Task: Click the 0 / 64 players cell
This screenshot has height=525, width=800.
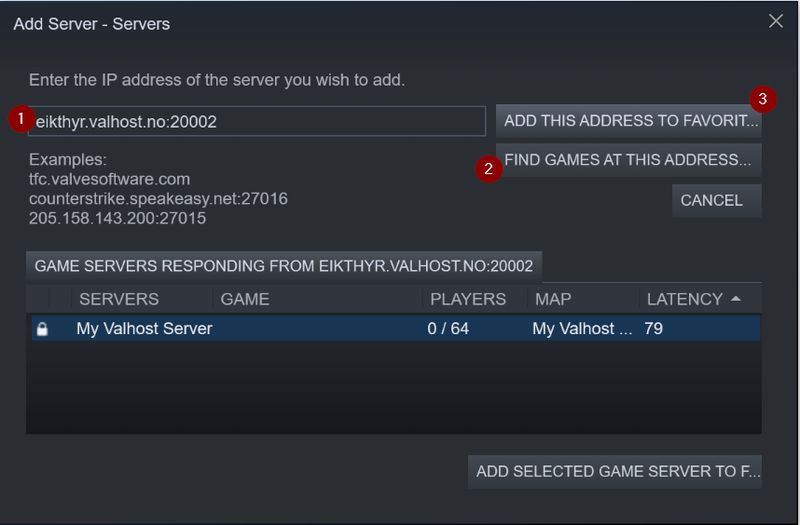Action: (x=448, y=329)
